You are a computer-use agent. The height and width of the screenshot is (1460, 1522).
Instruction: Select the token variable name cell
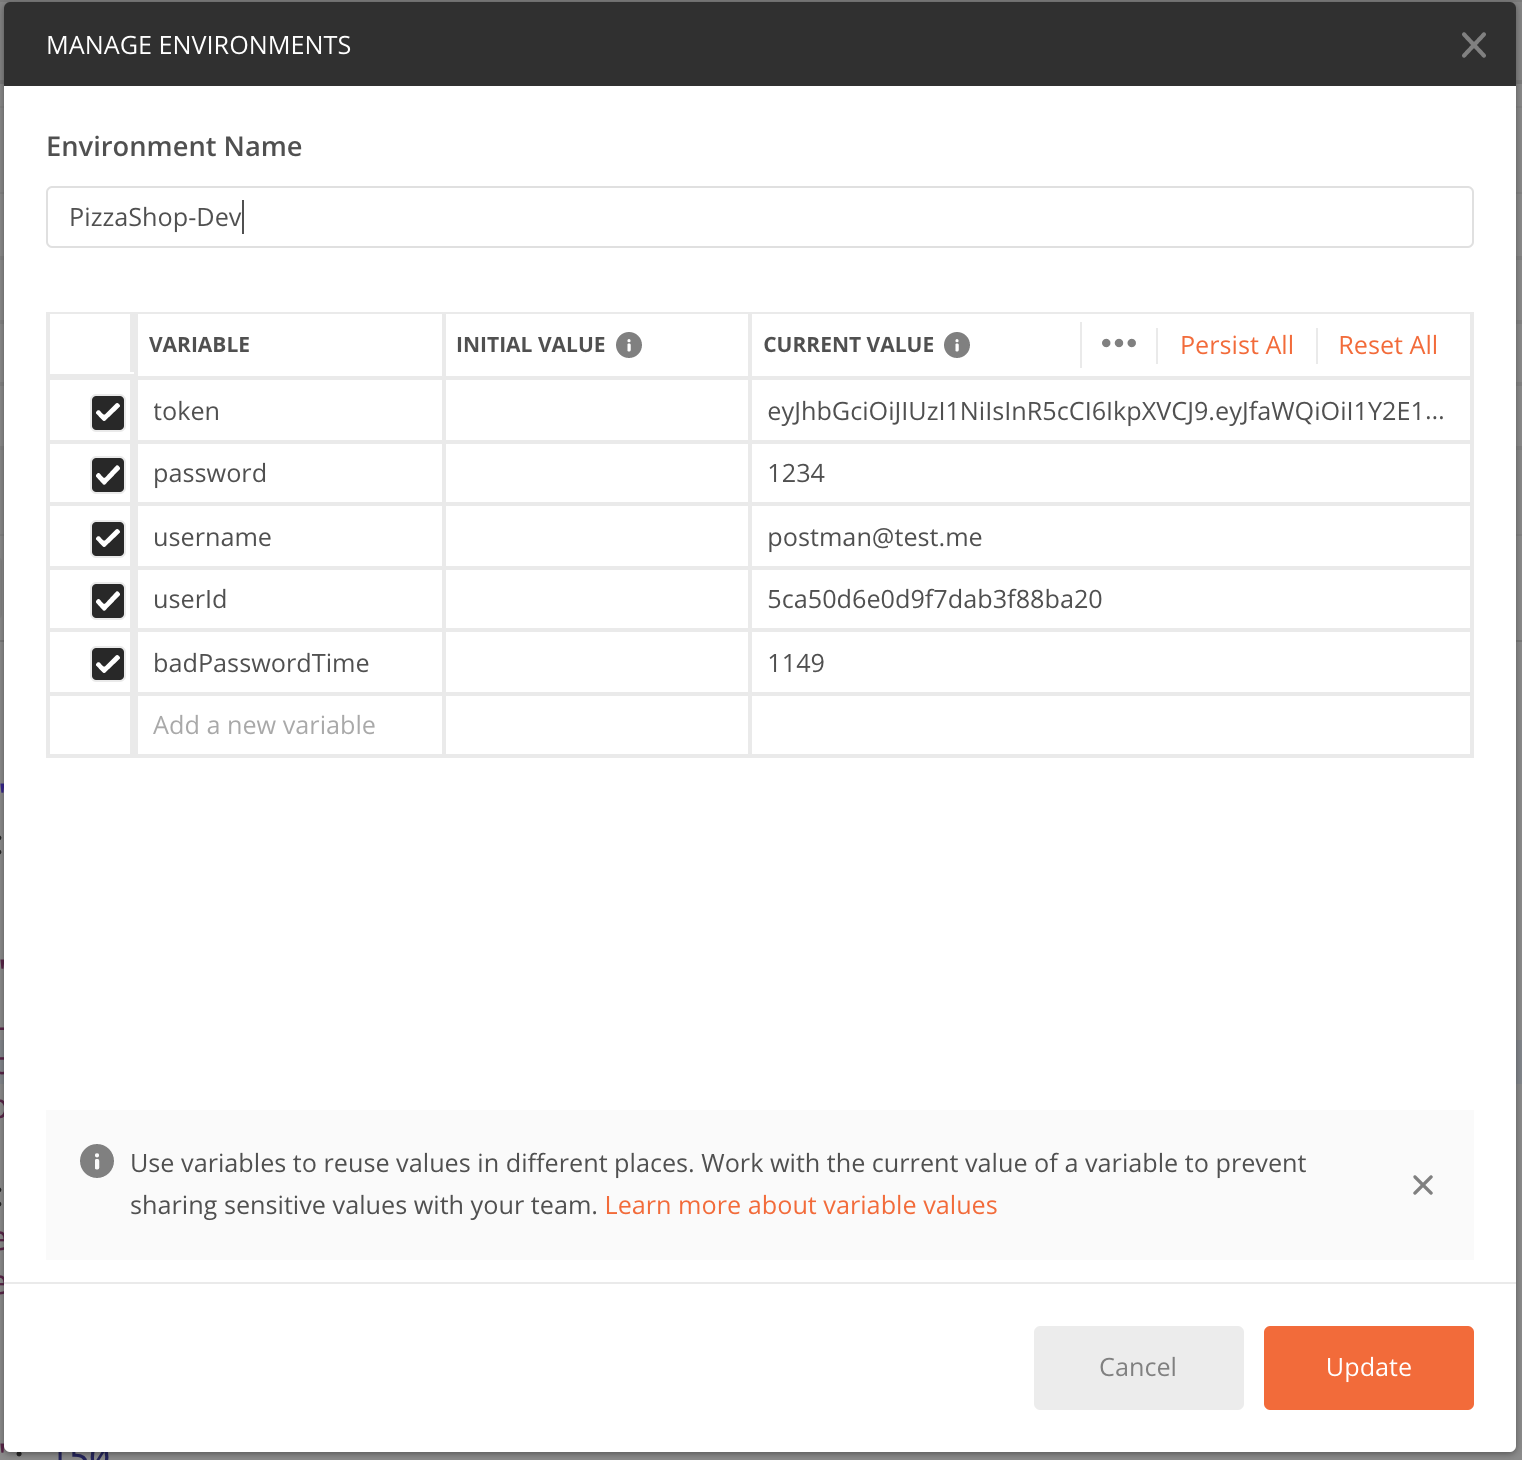click(x=290, y=411)
